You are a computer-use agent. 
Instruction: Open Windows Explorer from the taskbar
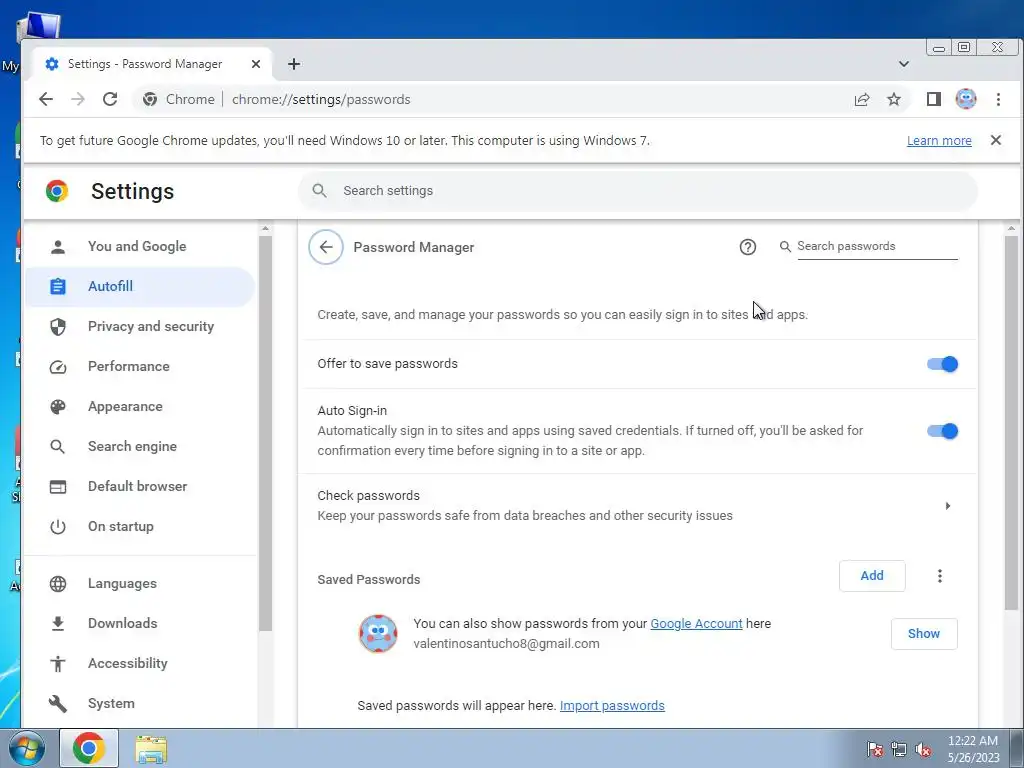coord(151,749)
